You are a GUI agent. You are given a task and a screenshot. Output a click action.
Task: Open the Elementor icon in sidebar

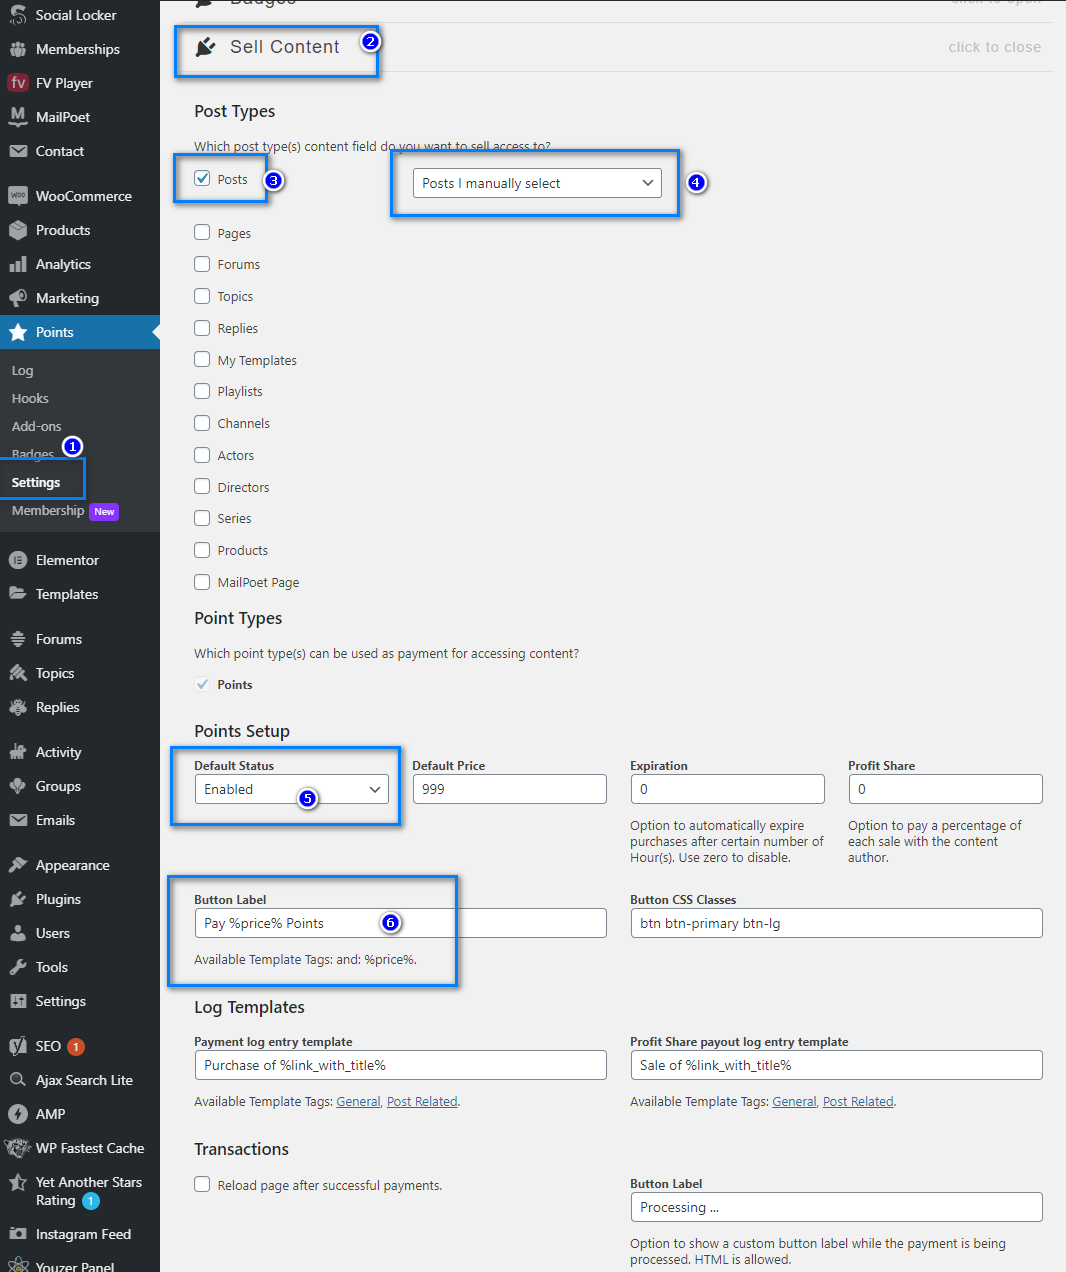pyautogui.click(x=18, y=560)
